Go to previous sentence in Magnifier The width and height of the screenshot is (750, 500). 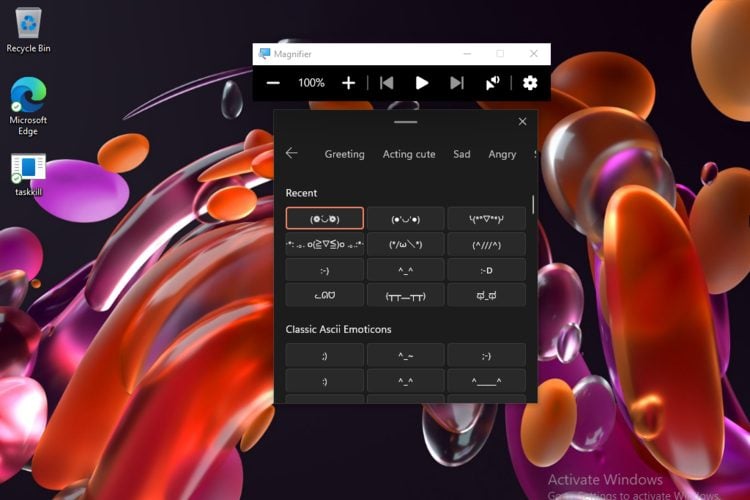[386, 83]
